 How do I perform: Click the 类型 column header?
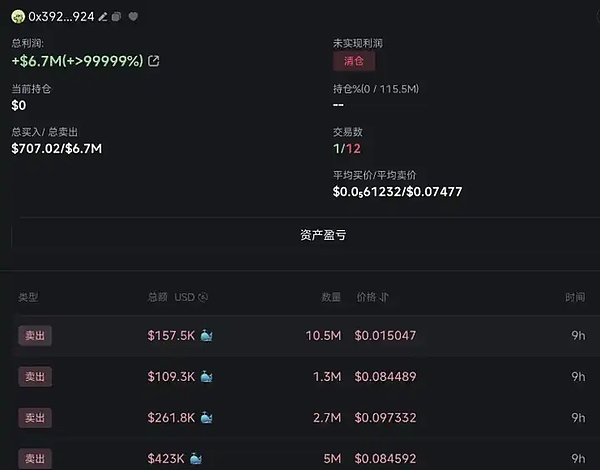click(x=28, y=297)
